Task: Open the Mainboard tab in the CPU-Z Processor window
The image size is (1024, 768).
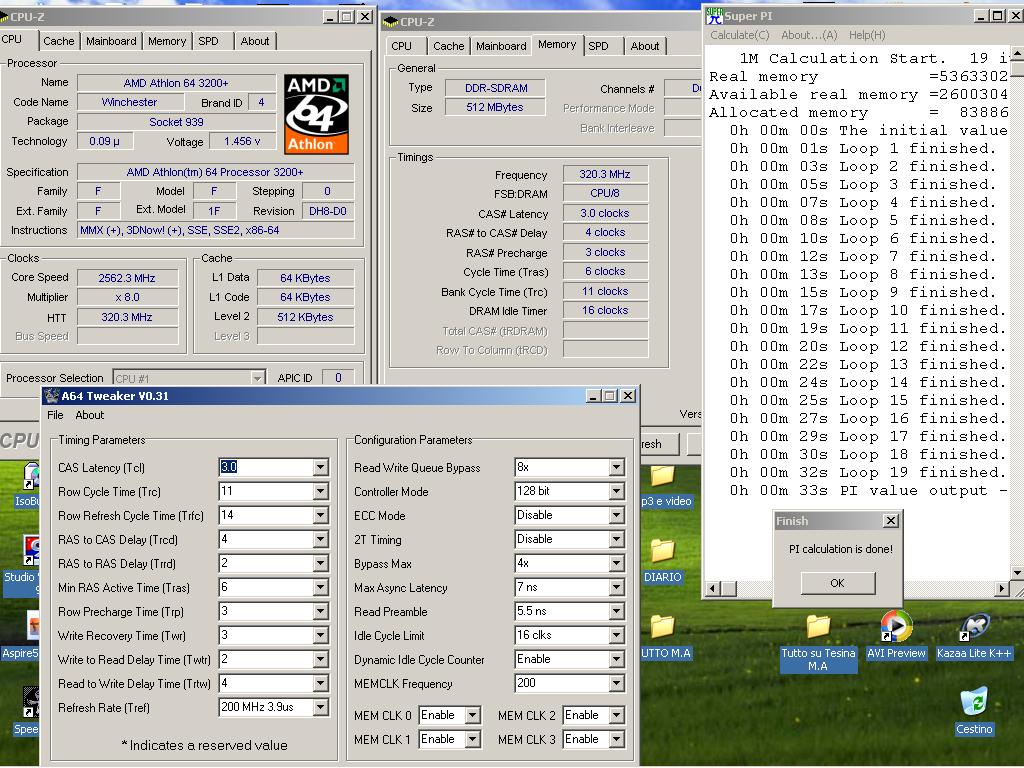Action: [x=111, y=41]
